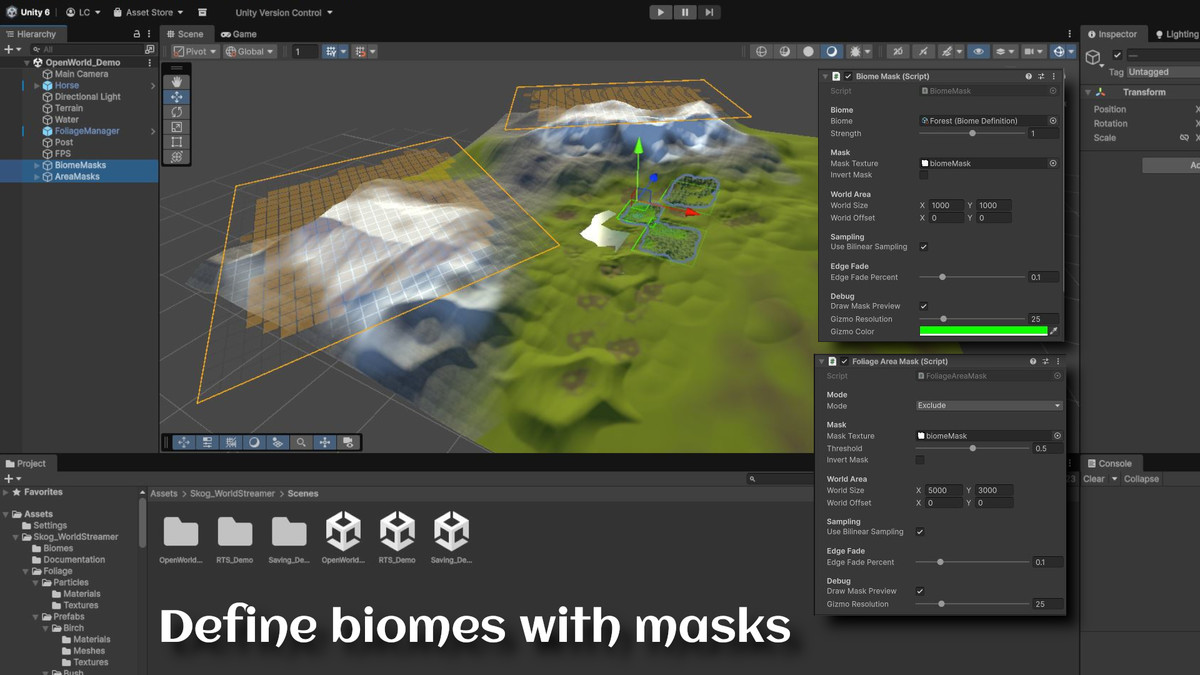Adjust Biome Mask Edge Fade Percent slider
Viewport: 1200px width, 675px height.
click(972, 277)
